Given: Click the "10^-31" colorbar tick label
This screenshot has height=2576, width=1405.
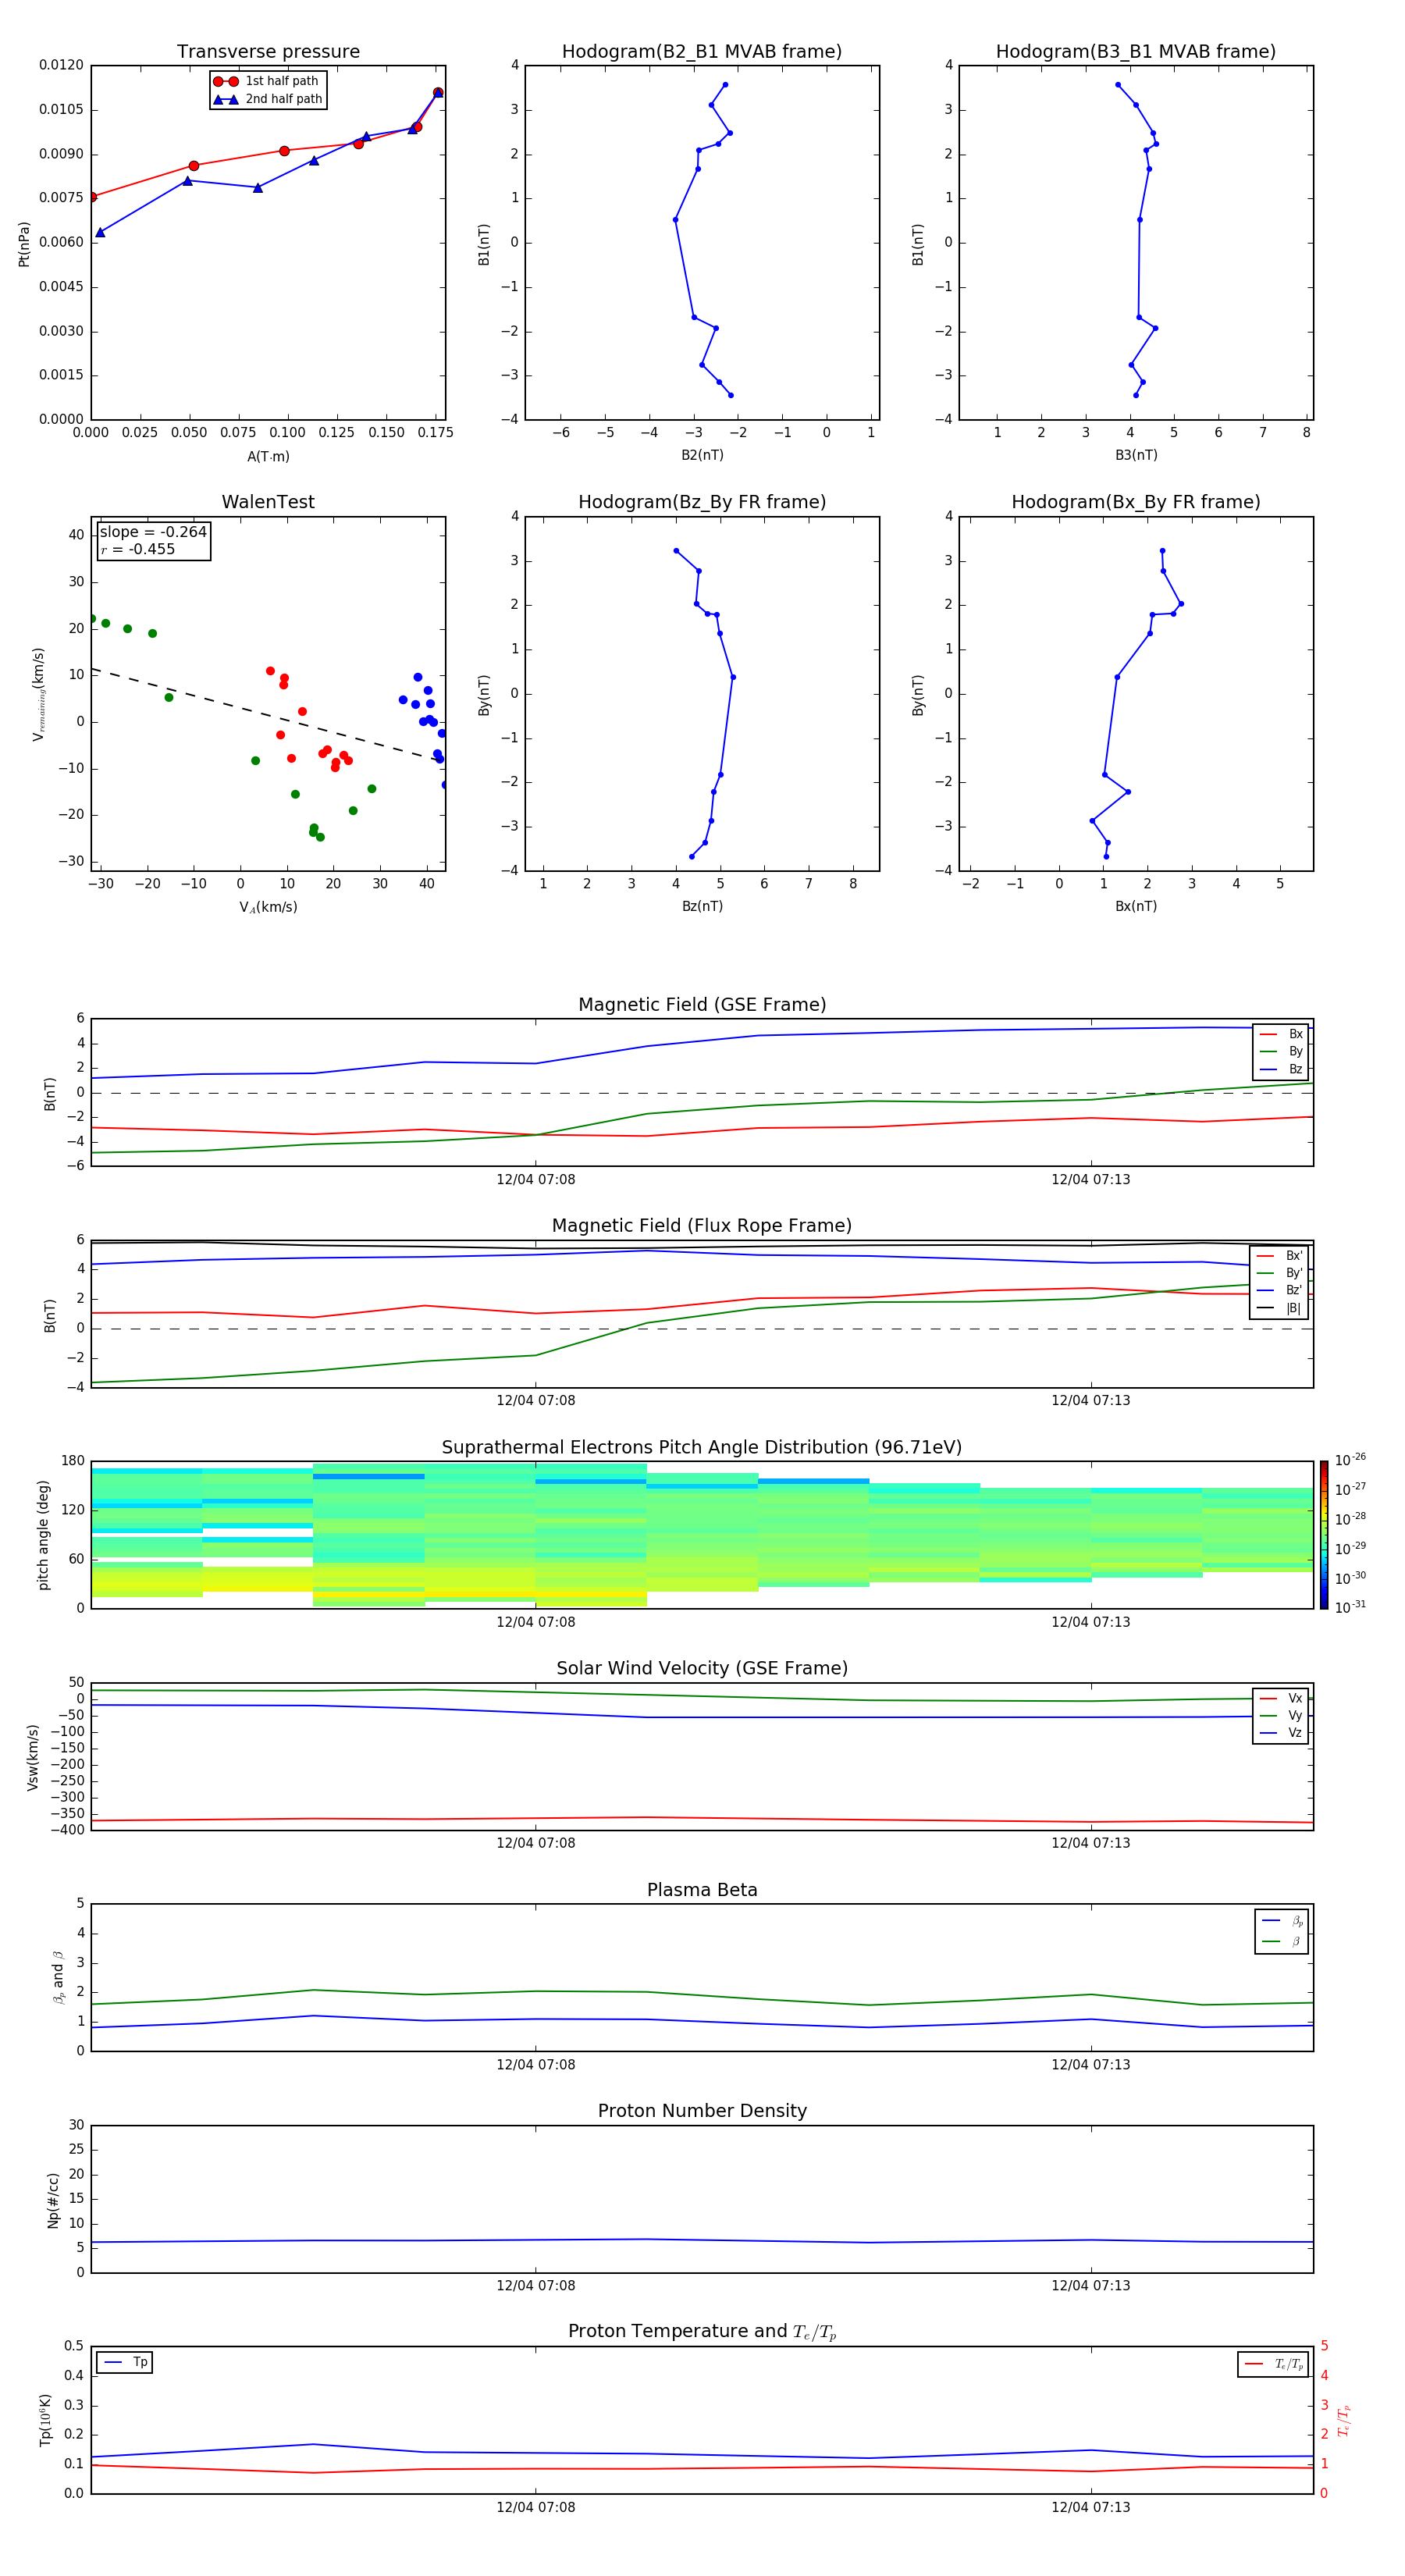Looking at the screenshot, I should coord(1350,1607).
